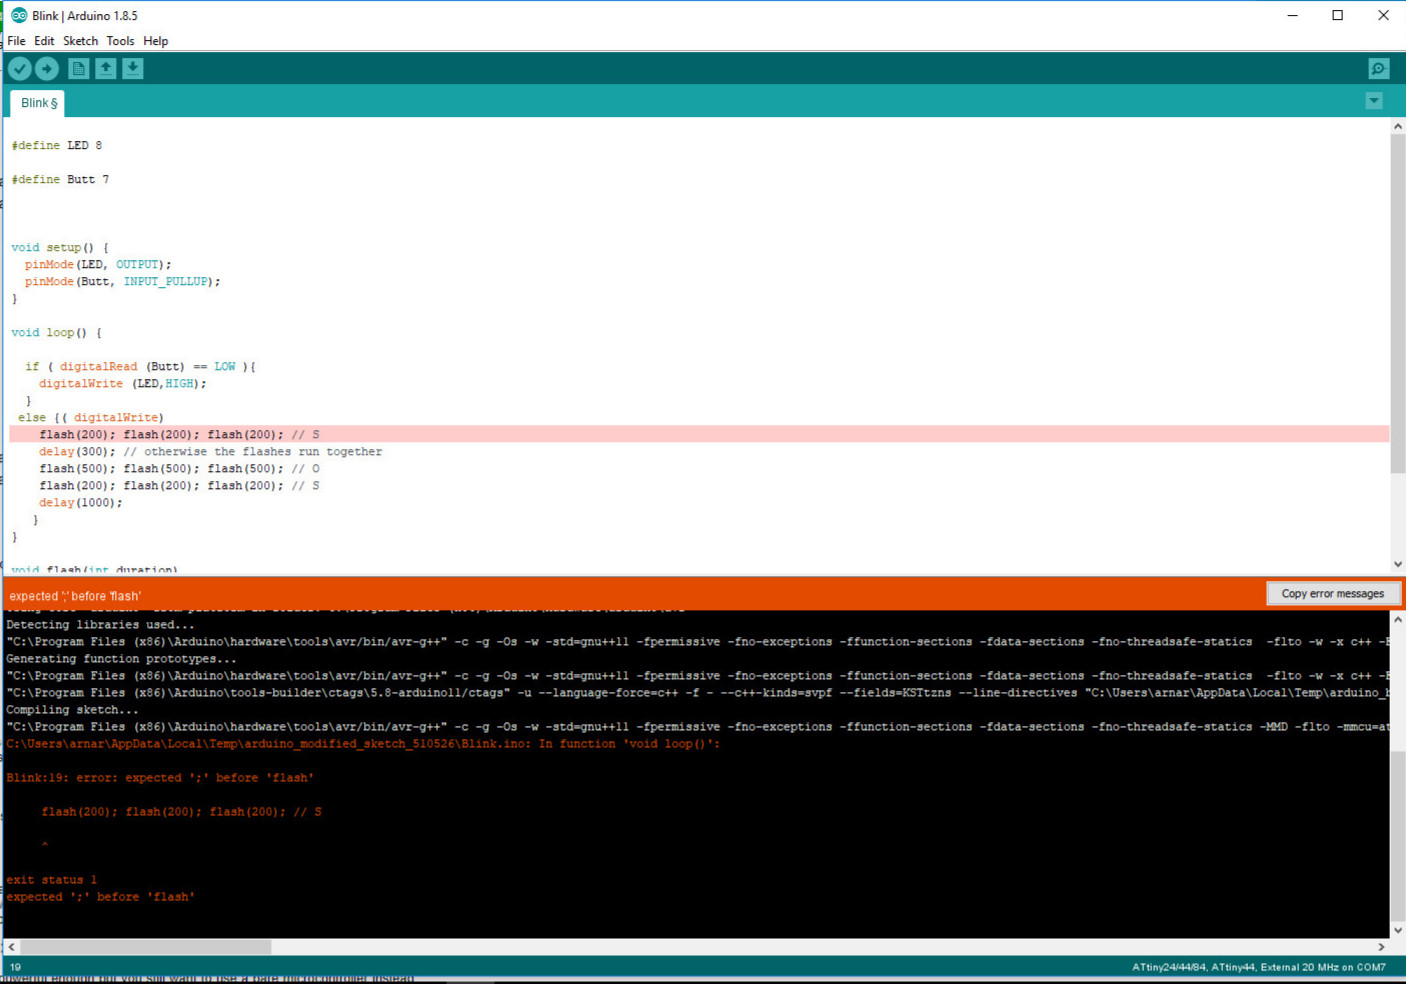Click the 'Blink:19: error' console line
Screen dimensions: 1406x984
click(x=160, y=778)
